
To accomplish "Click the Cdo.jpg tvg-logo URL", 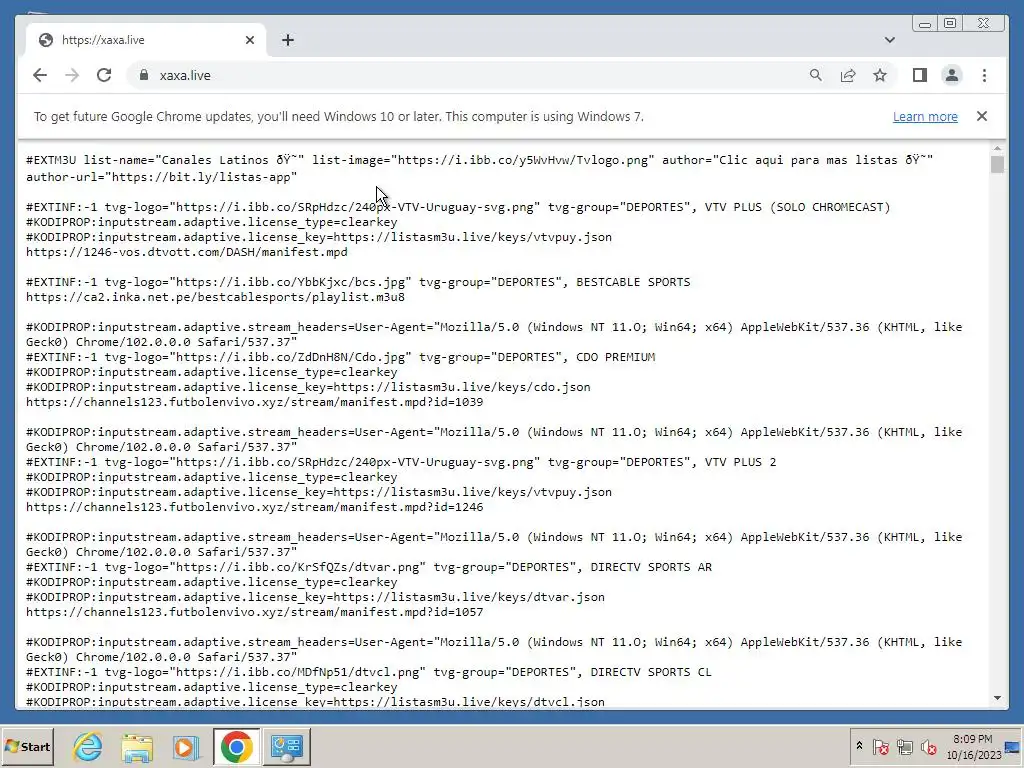I will click(x=290, y=357).
